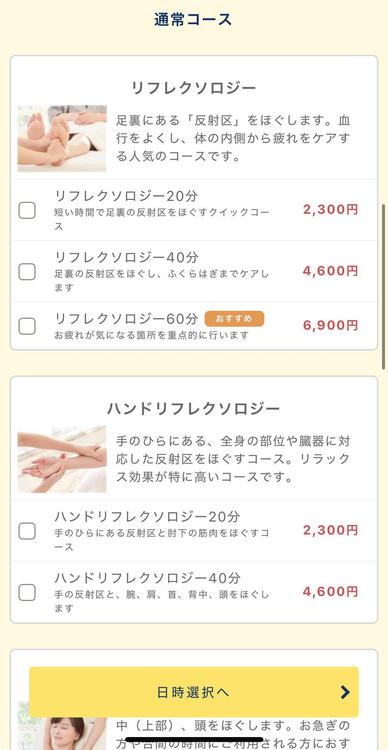Screen dimensions: 388x750
Task: Open the foot reflexology photo thumbnail
Action: 62,138
